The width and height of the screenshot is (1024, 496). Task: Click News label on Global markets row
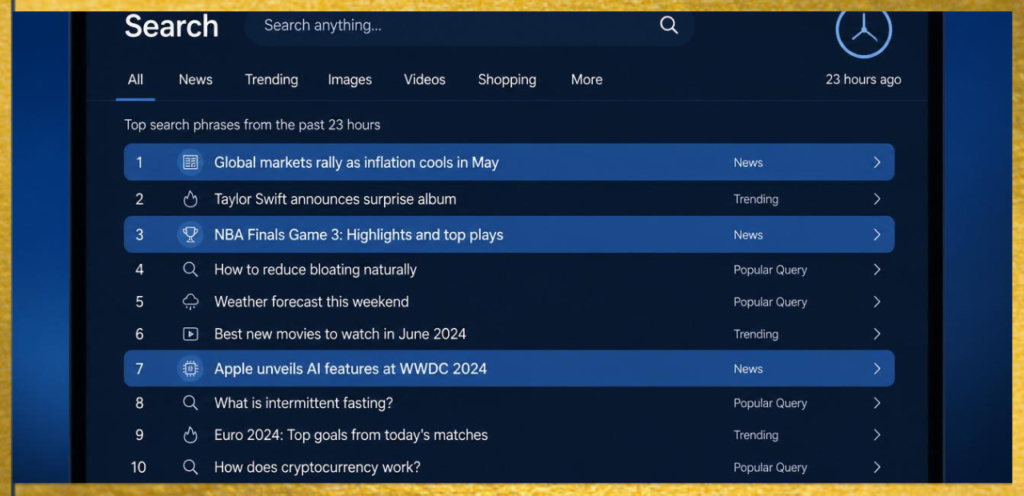[x=748, y=163]
